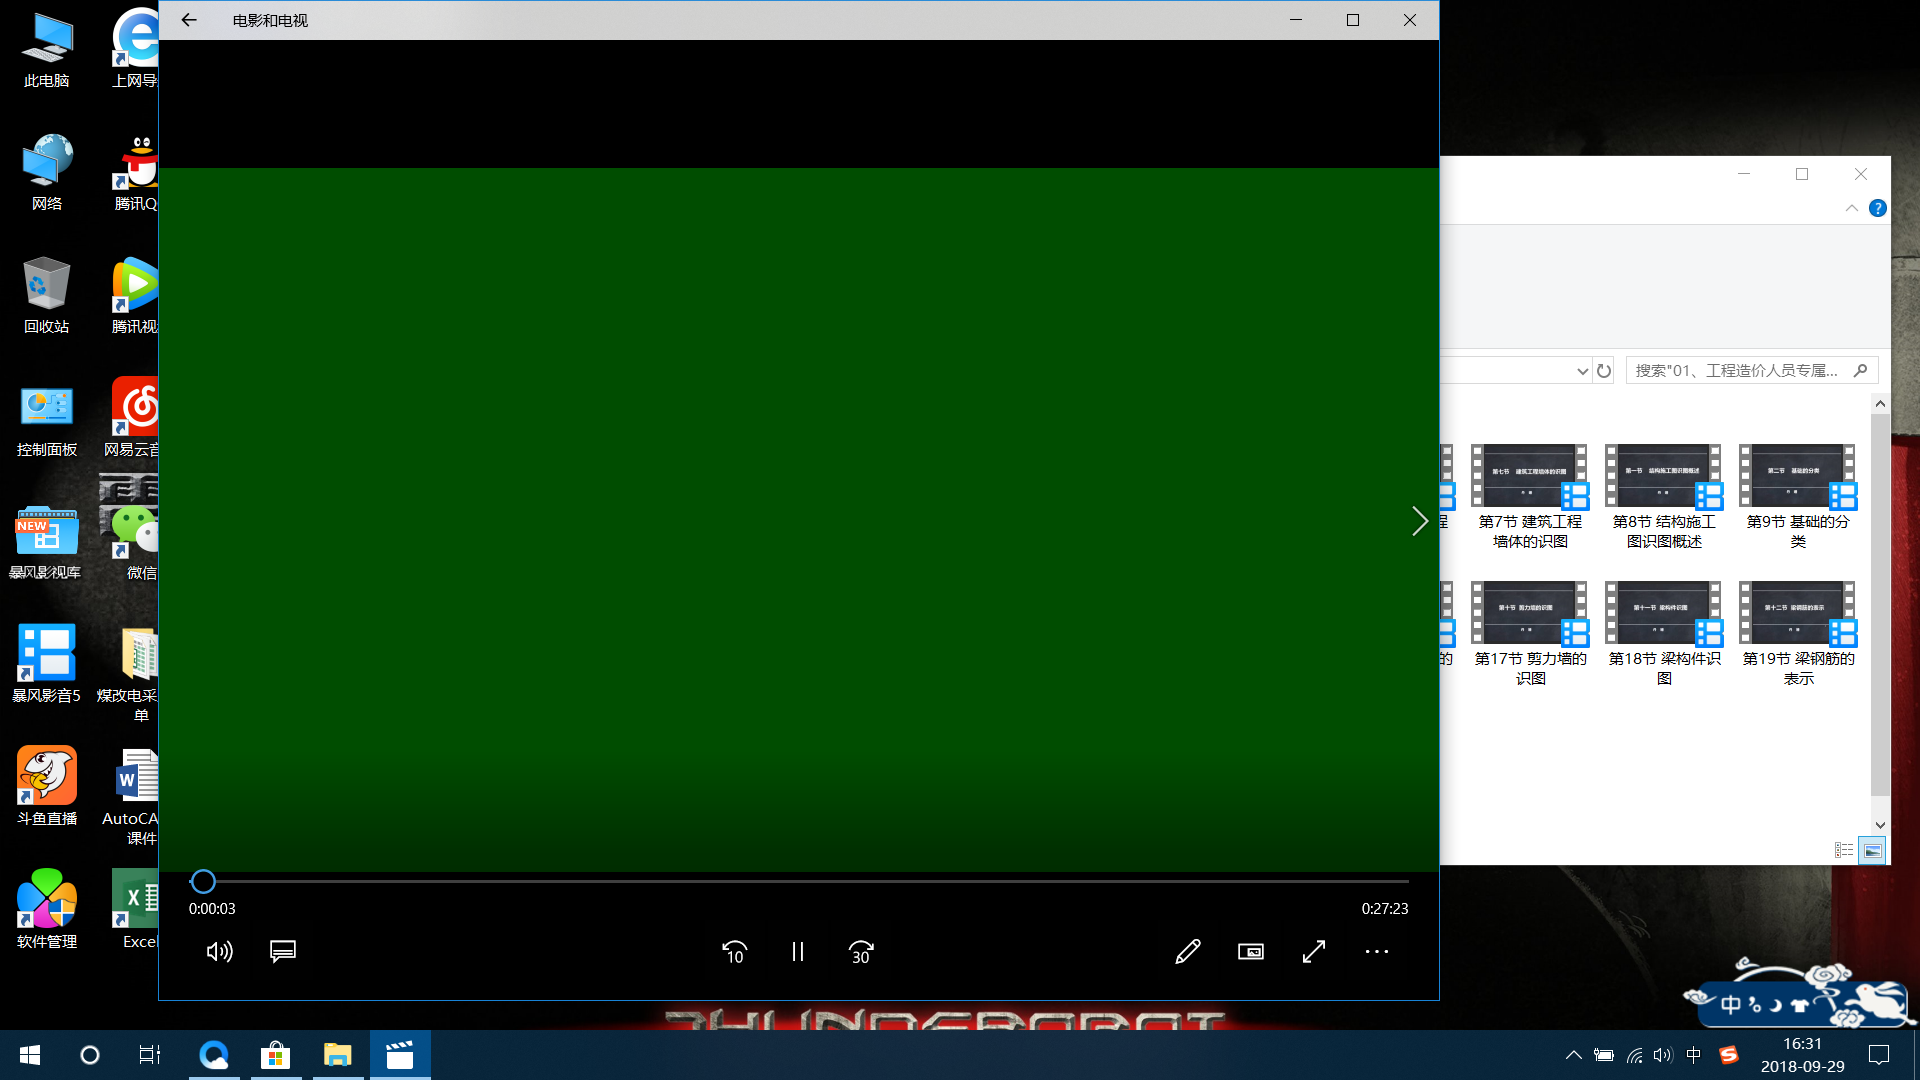The width and height of the screenshot is (1920, 1080).
Task: Expand the Explorer ribbon chevron
Action: [x=1851, y=208]
